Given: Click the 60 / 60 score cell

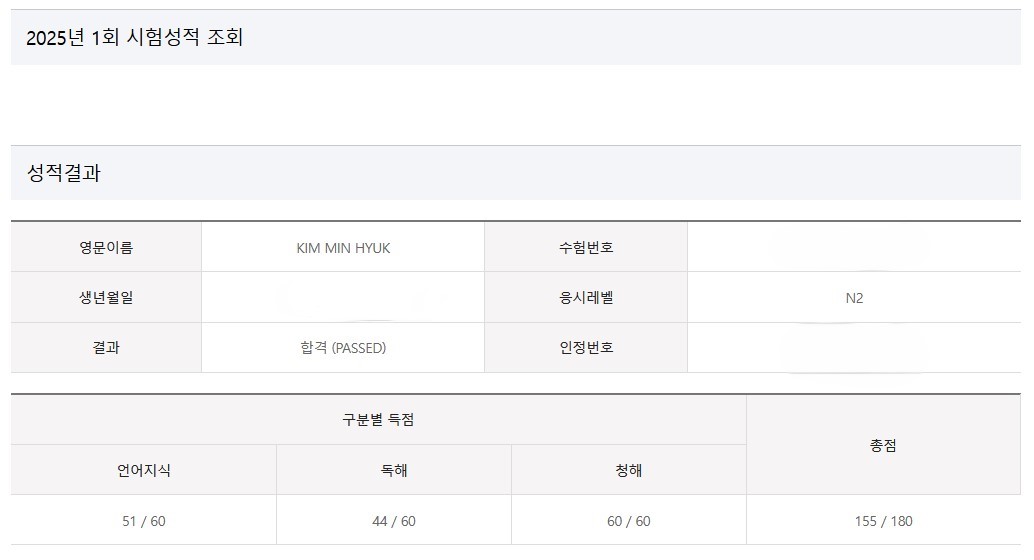Looking at the screenshot, I should [629, 521].
